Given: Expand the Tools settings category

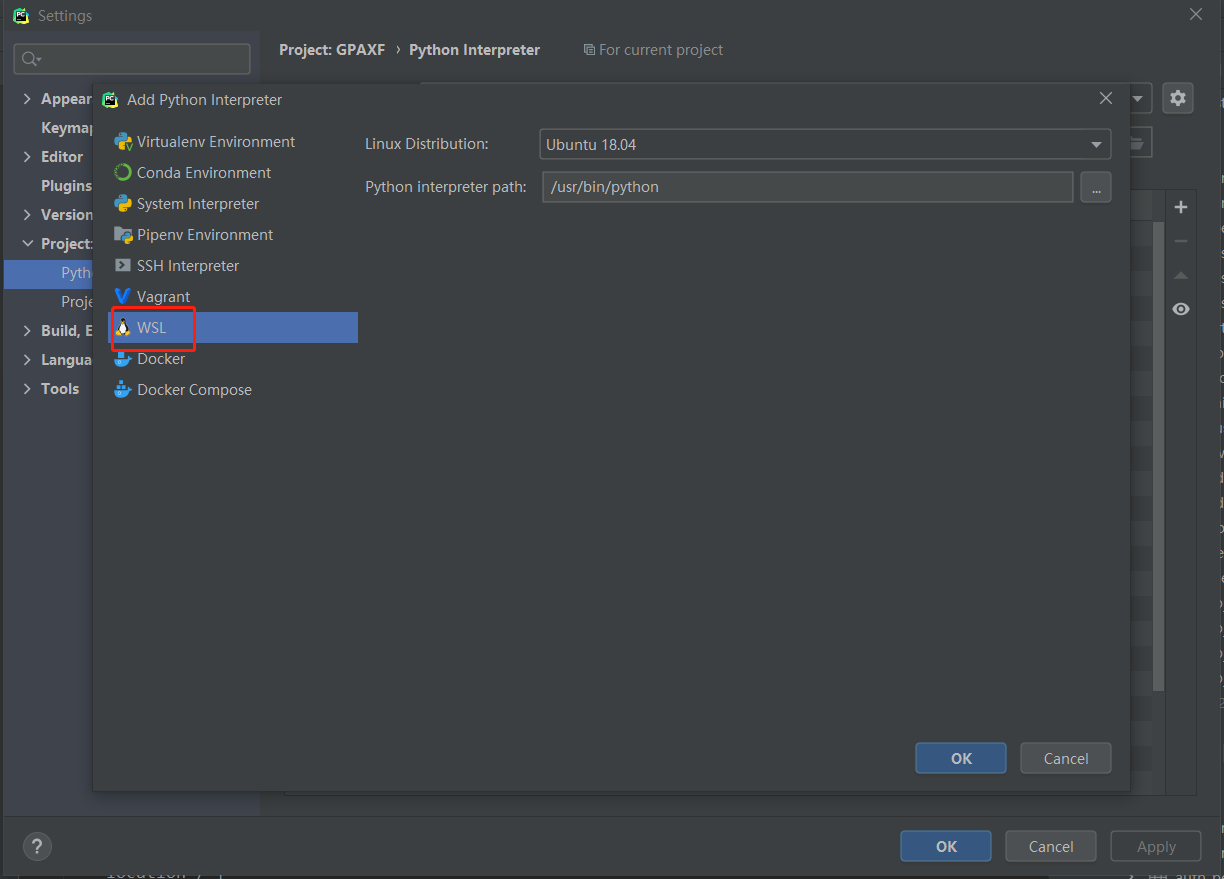Looking at the screenshot, I should (x=27, y=389).
